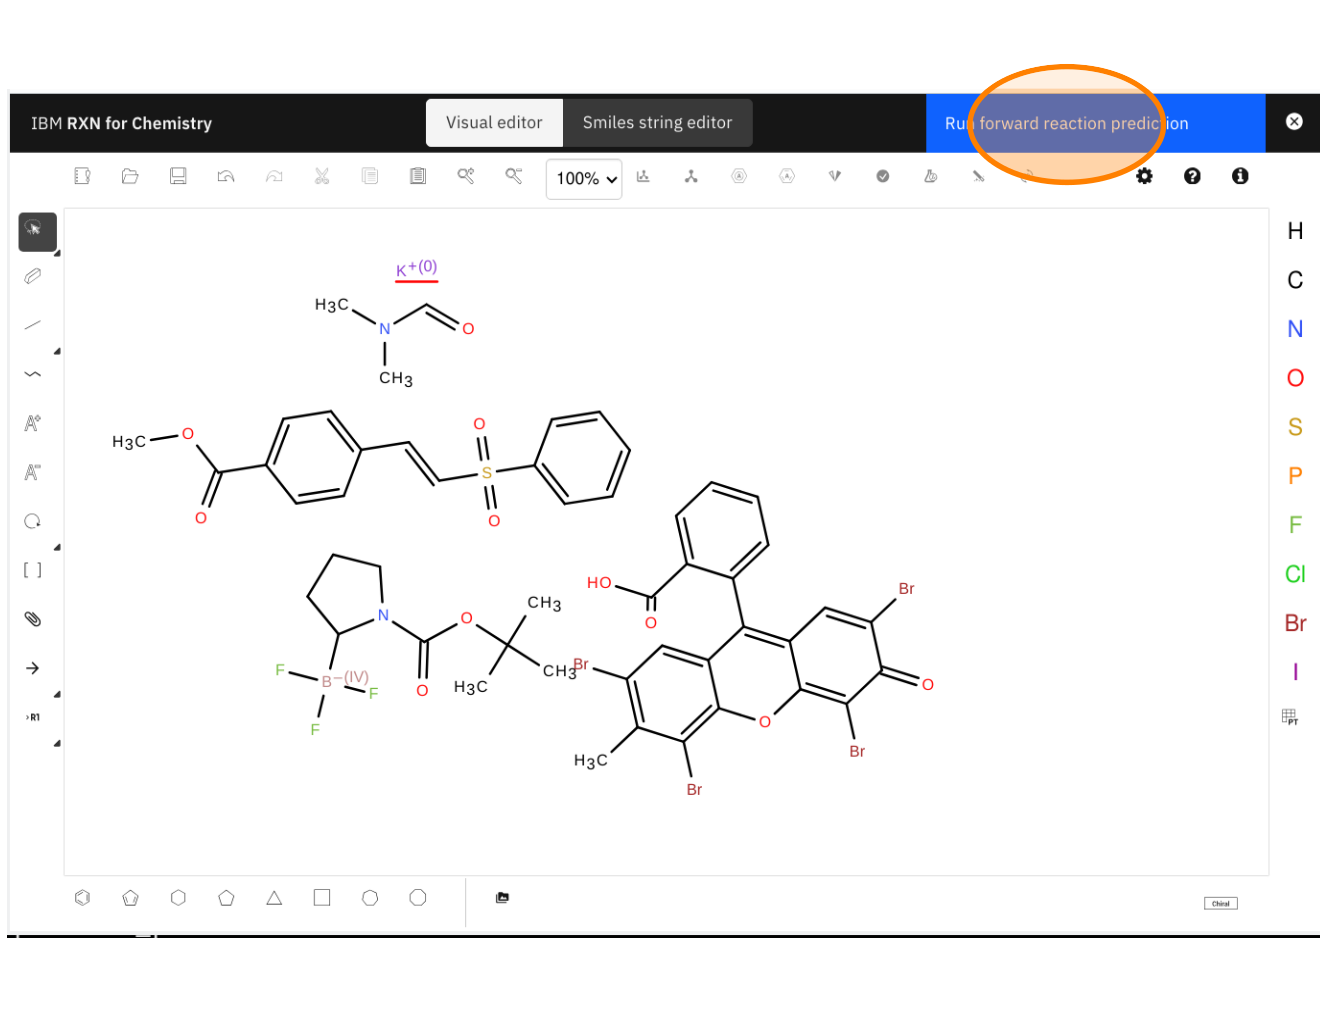Select the single bond tool
This screenshot has height=1020, width=1320.
pos(33,325)
